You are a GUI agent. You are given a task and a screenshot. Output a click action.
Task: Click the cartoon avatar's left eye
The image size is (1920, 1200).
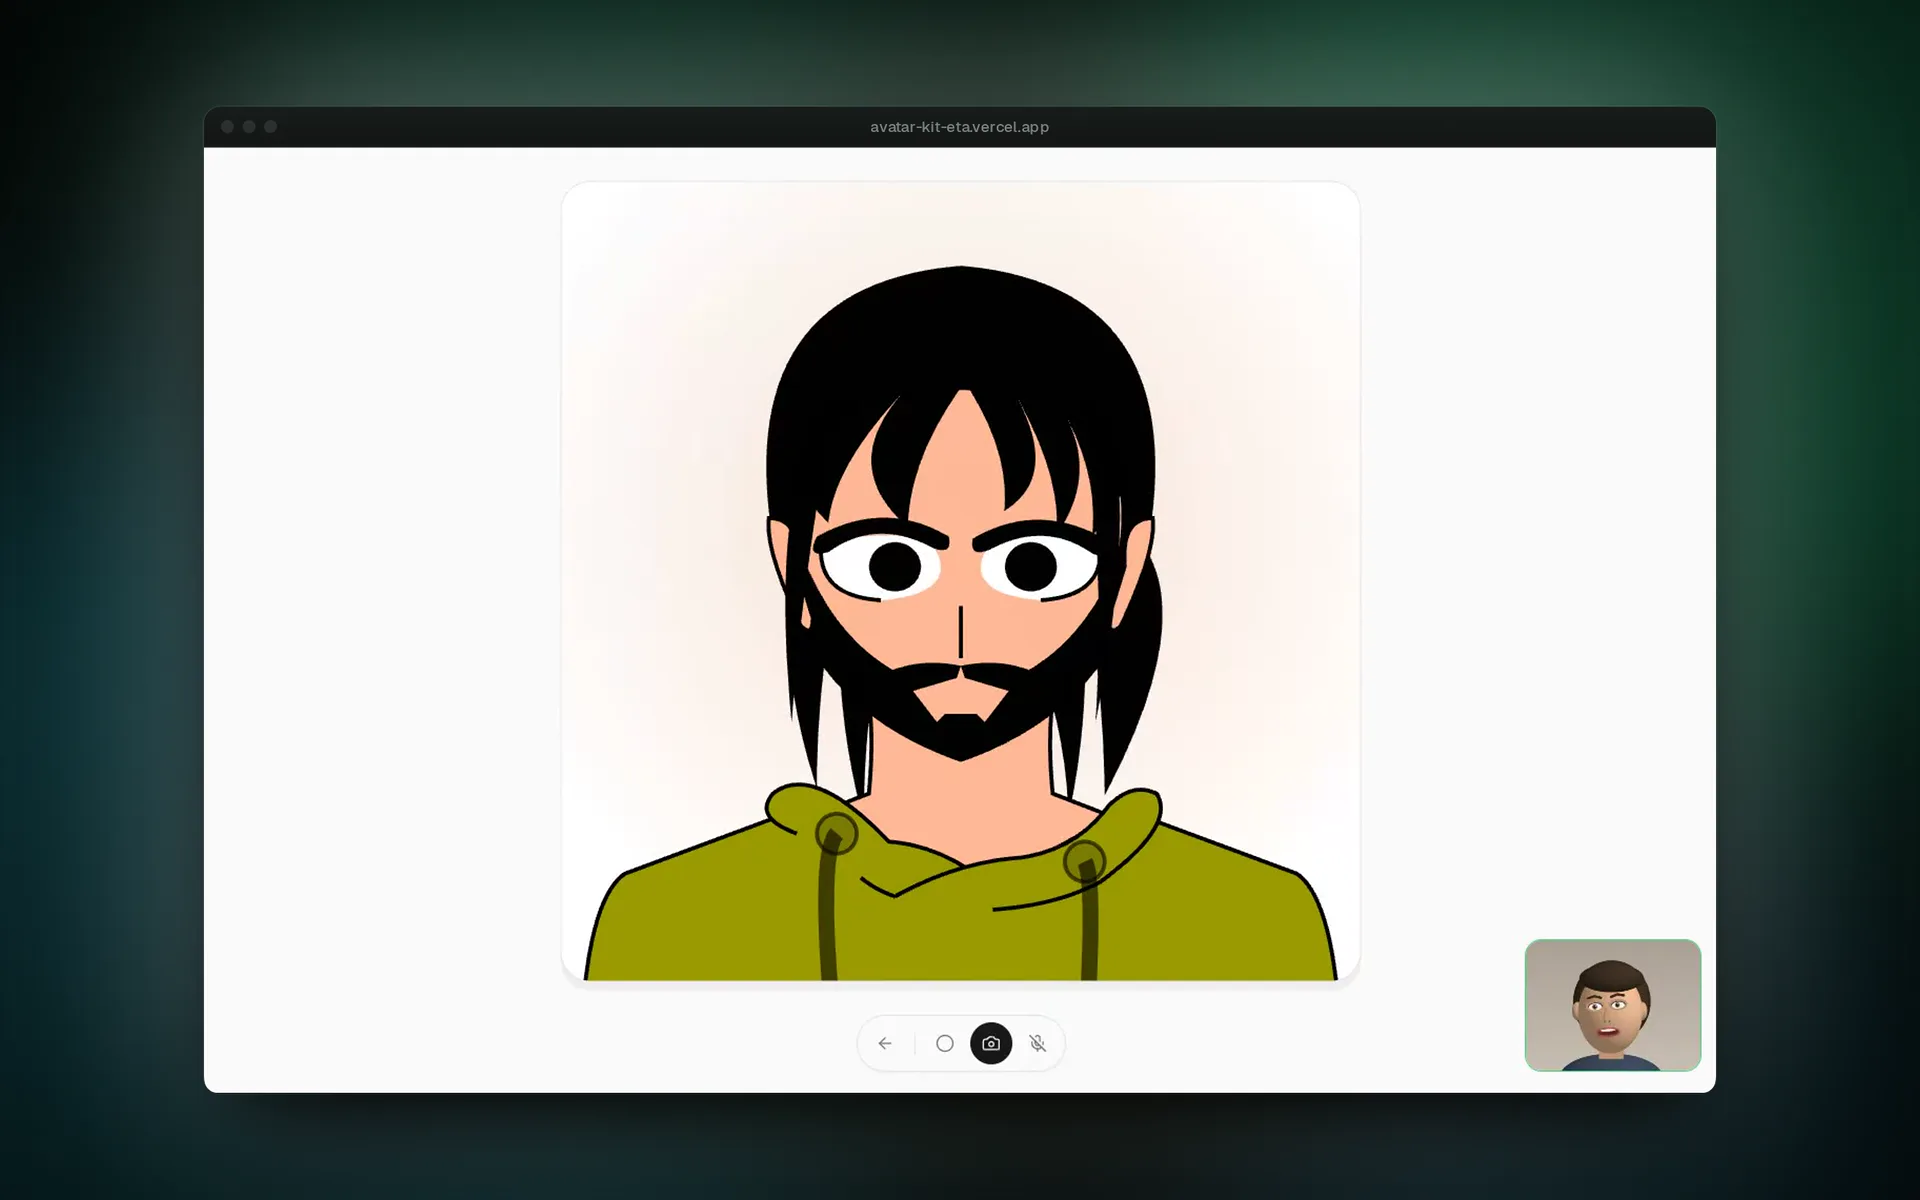click(883, 567)
